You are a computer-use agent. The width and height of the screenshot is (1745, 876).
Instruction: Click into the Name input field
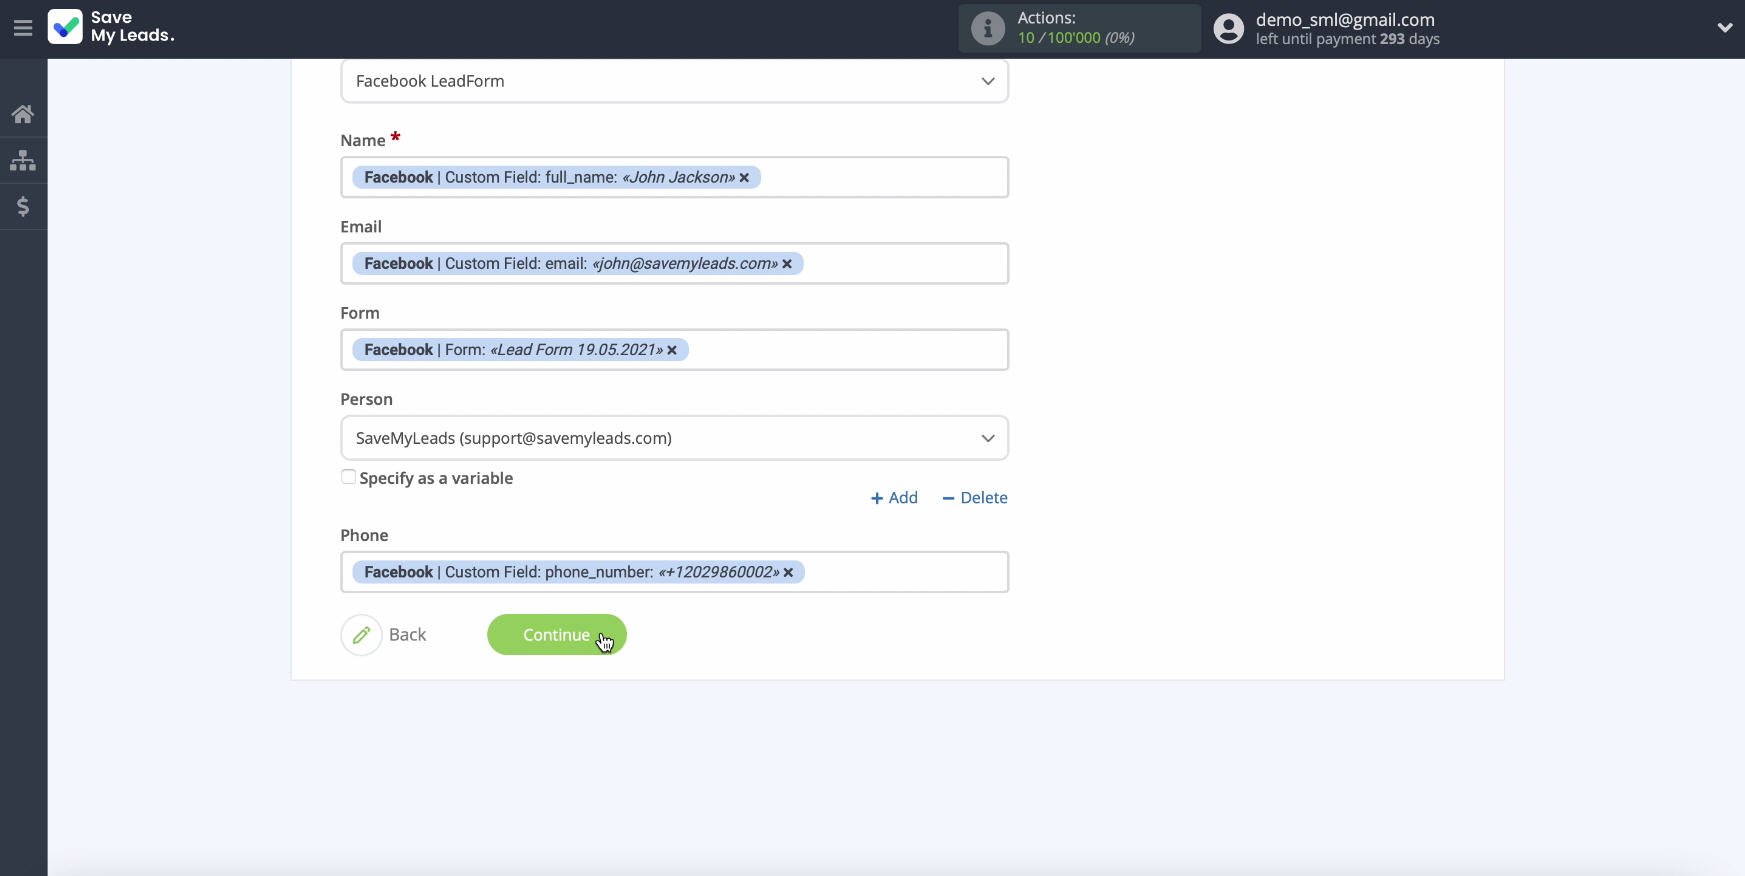(674, 177)
